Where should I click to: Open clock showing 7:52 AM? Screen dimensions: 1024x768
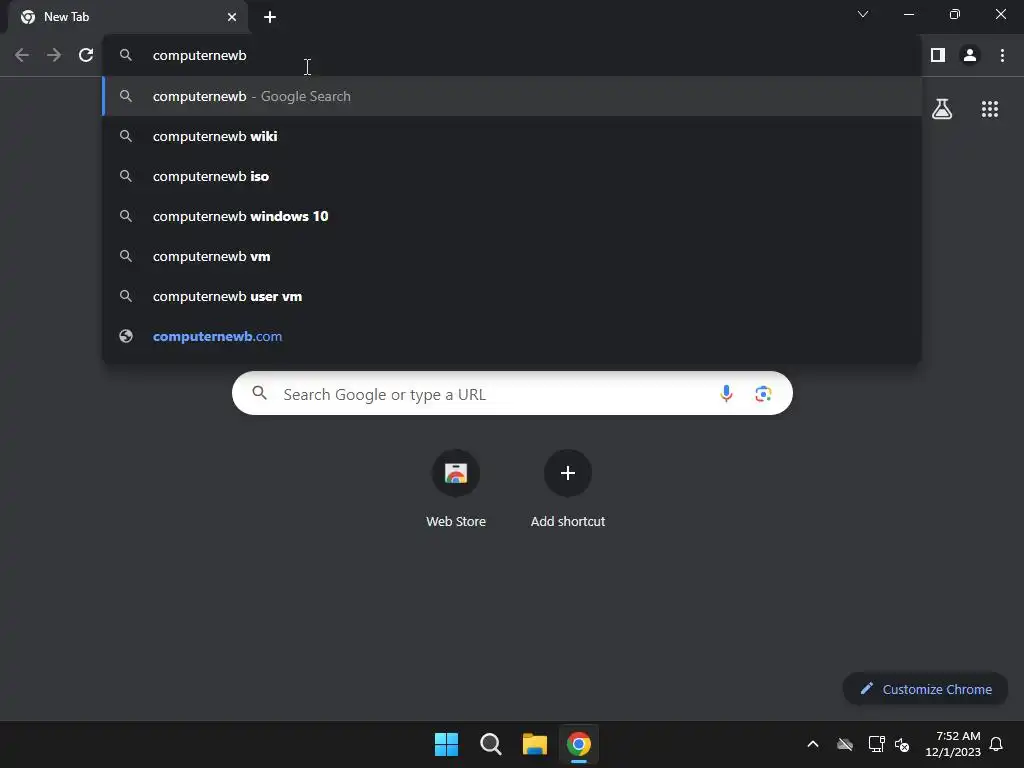point(953,744)
